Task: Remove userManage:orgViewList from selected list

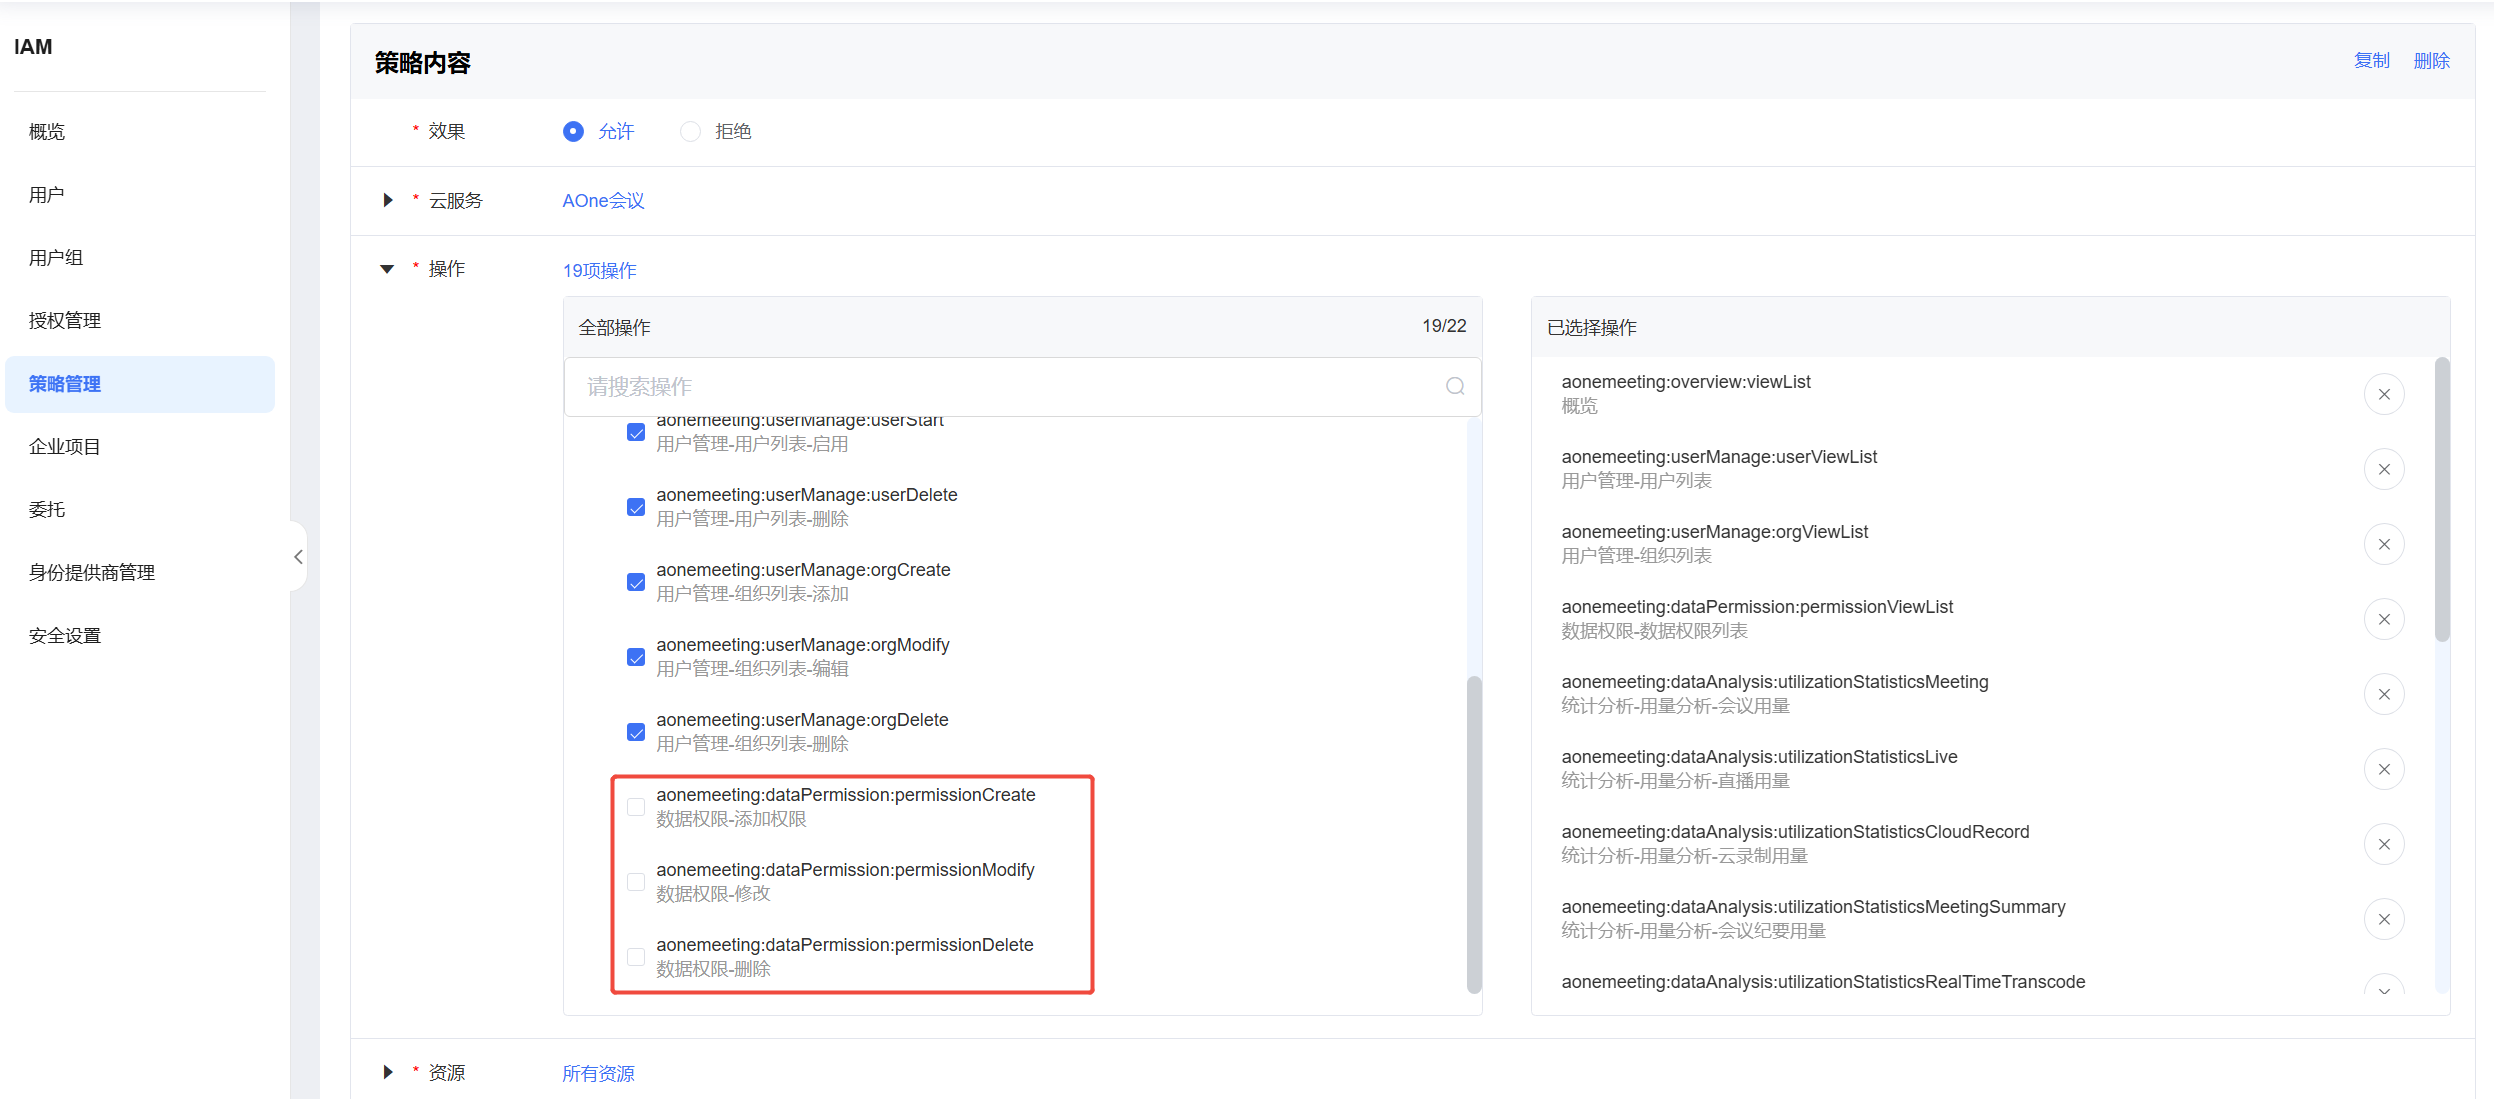Action: (x=2384, y=544)
